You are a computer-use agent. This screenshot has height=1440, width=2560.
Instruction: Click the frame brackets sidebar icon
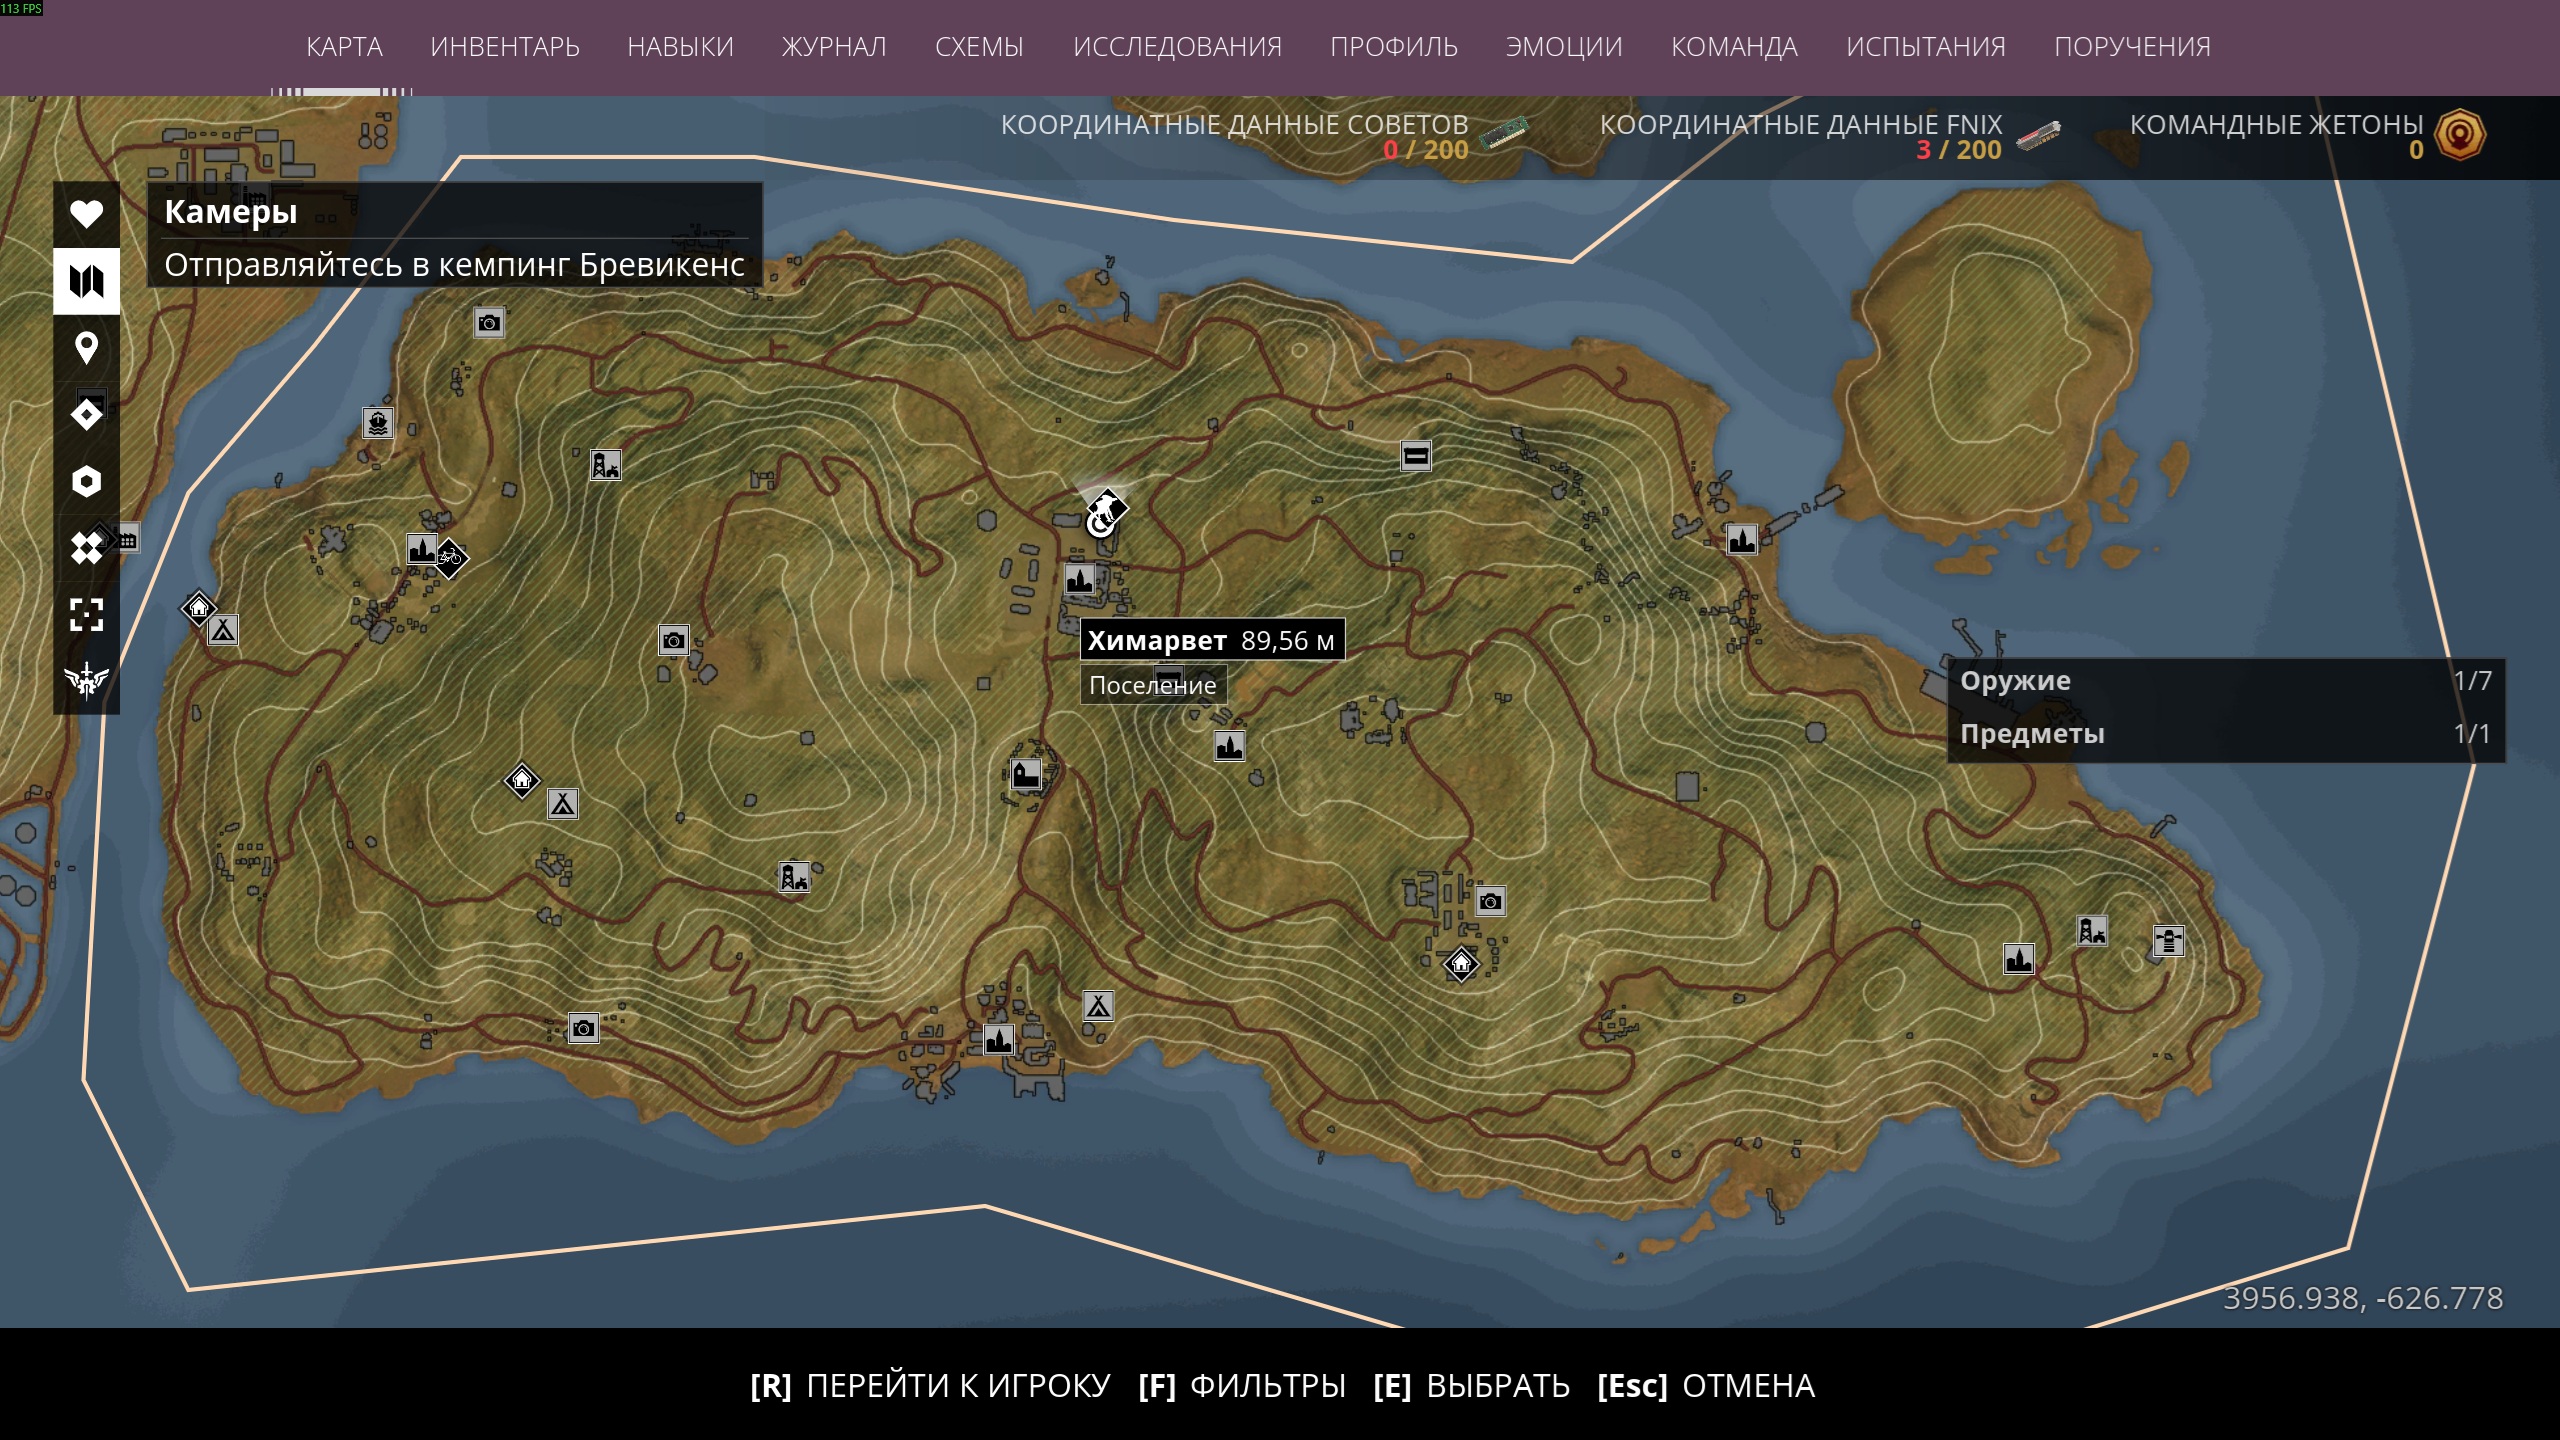[86, 614]
